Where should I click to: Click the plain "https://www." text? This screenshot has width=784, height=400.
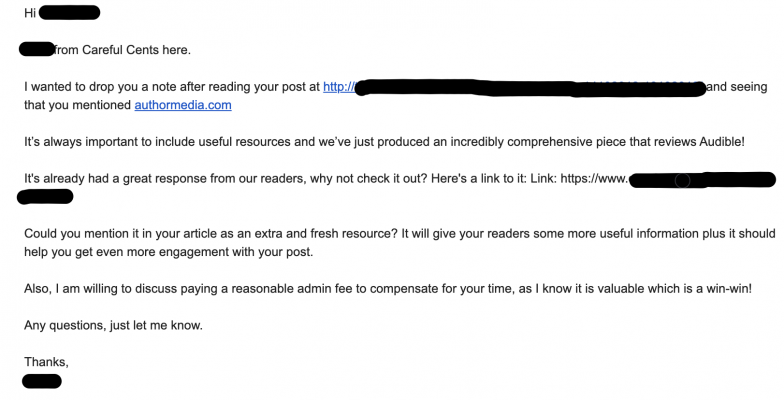point(594,178)
